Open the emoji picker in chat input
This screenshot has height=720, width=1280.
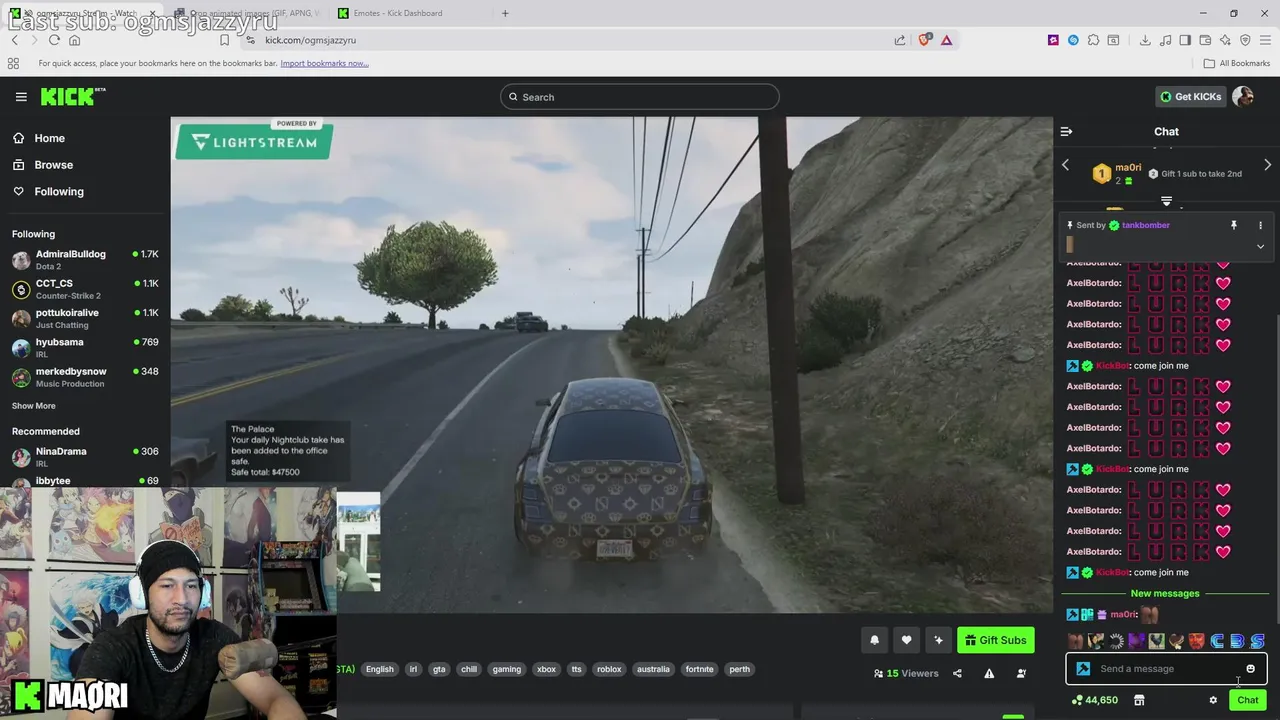point(1250,669)
